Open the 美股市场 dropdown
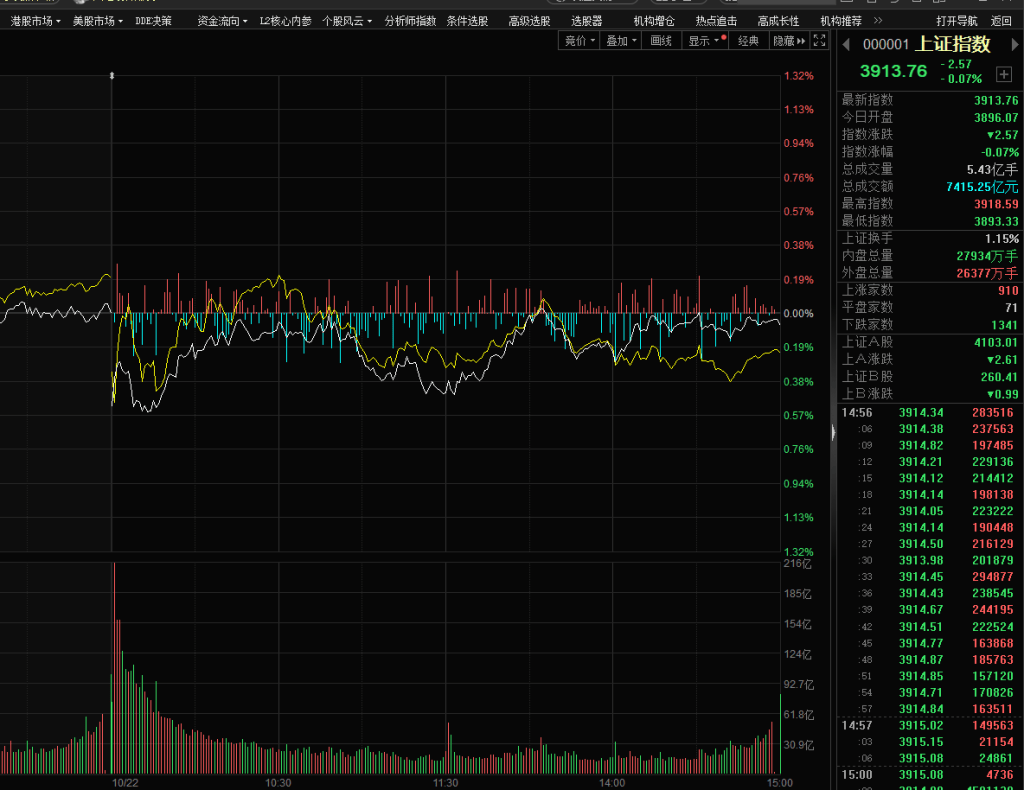The width and height of the screenshot is (1024, 790). pos(98,20)
